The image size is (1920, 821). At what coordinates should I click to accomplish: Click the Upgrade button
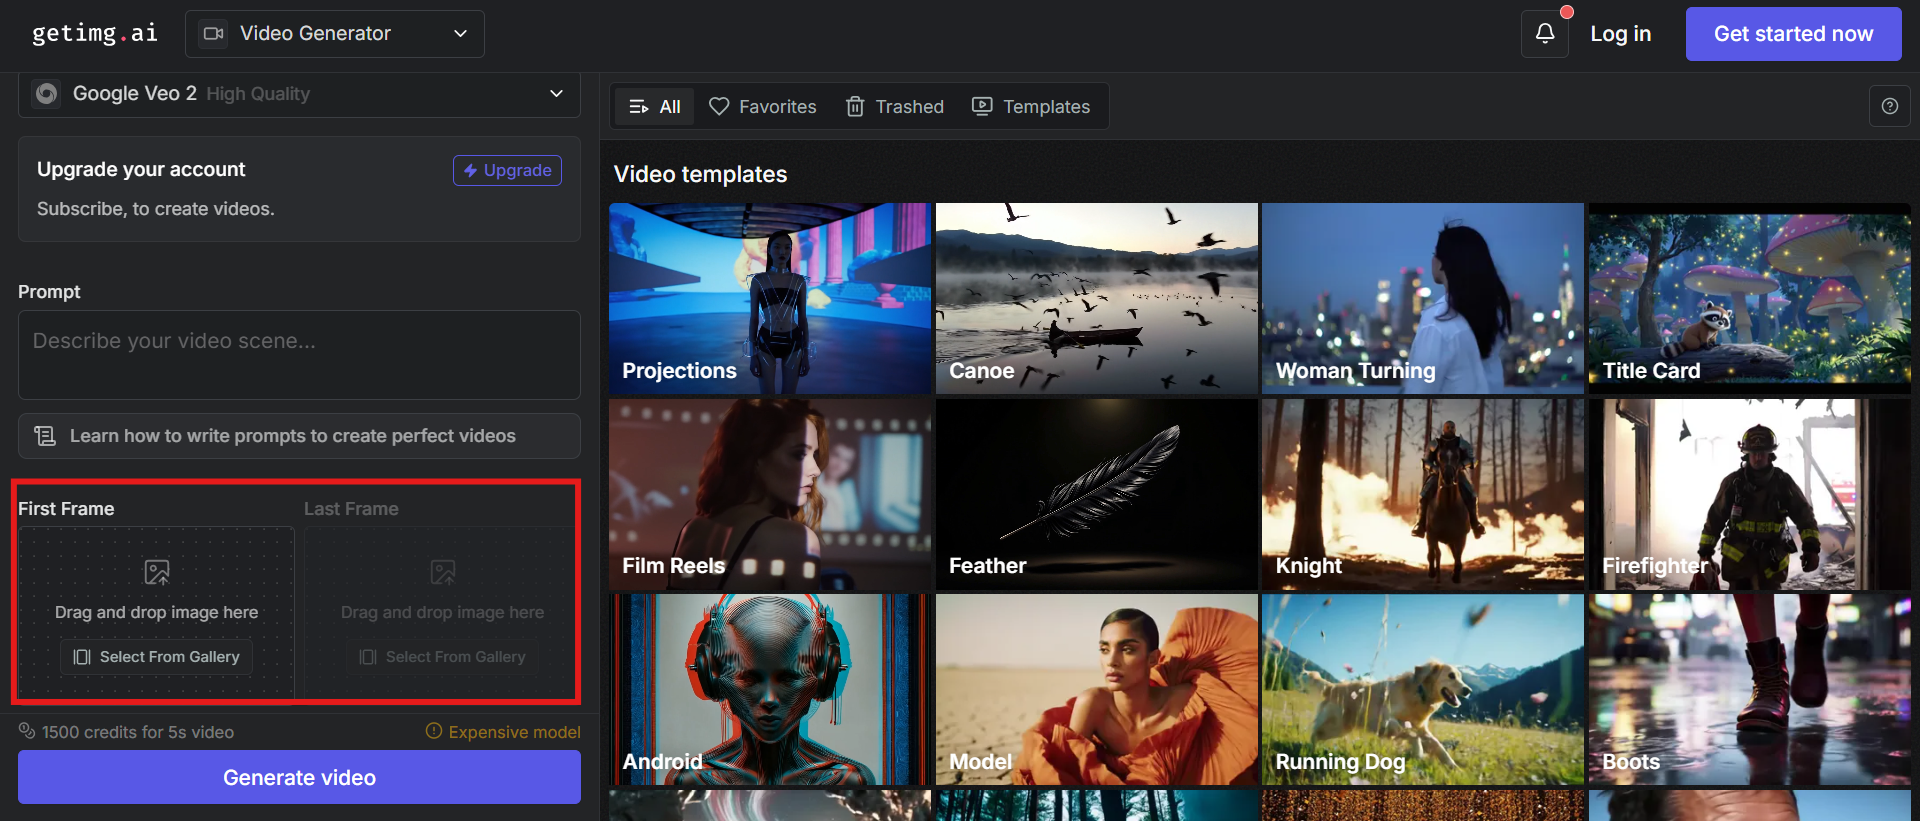coord(508,170)
